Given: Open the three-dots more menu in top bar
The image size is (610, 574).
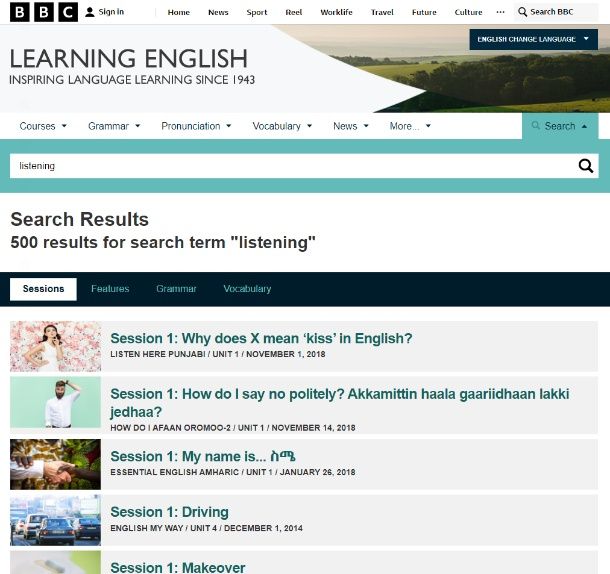Looking at the screenshot, I should click(500, 12).
